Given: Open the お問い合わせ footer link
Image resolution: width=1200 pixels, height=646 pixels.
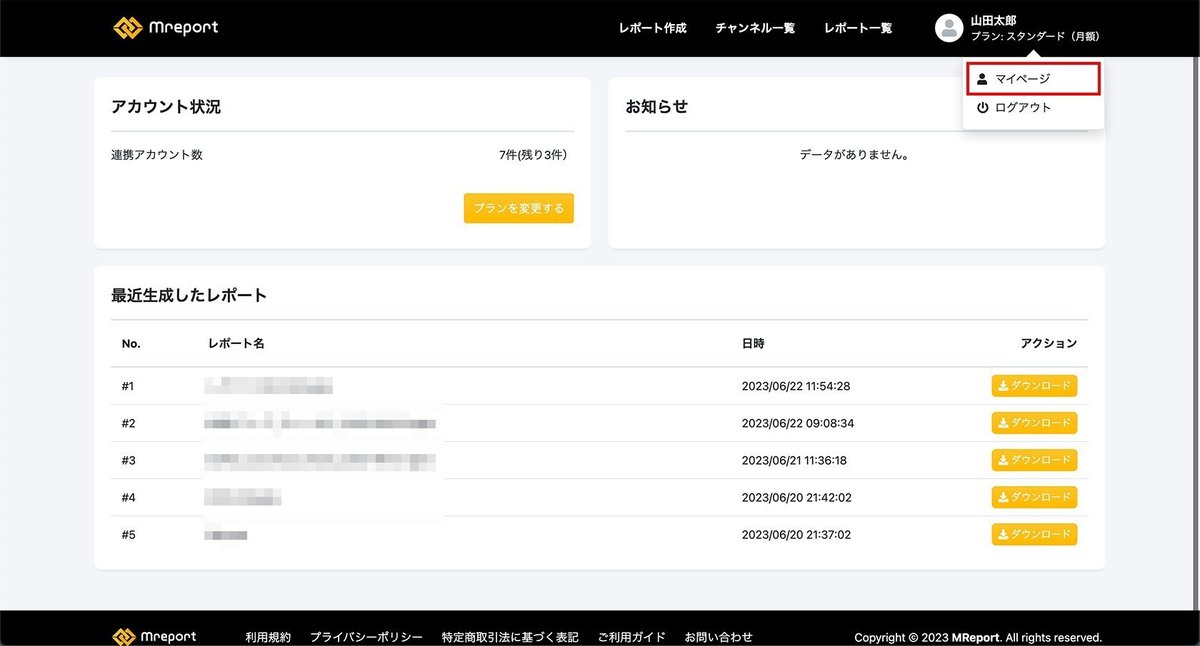Looking at the screenshot, I should point(719,637).
